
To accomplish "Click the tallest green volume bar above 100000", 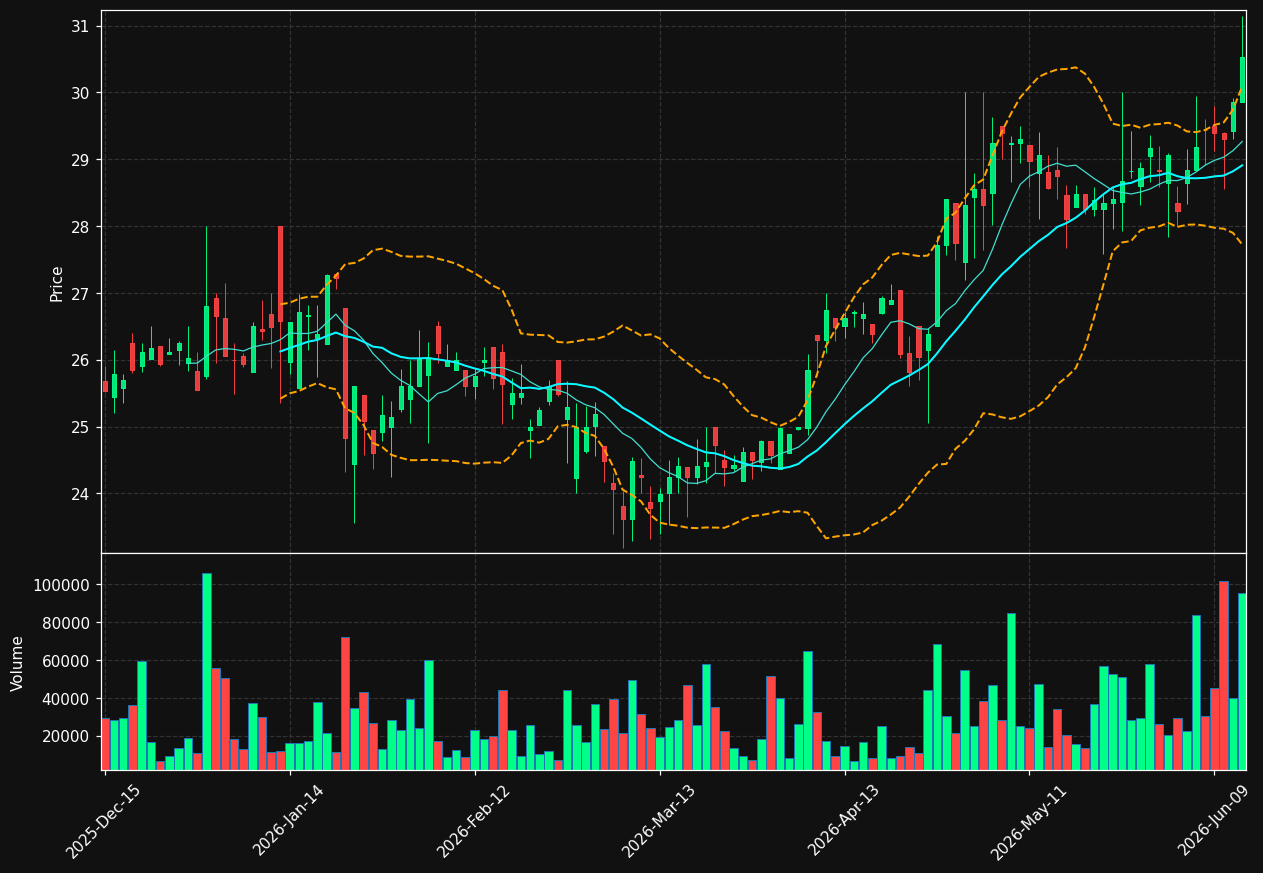I will click(207, 671).
